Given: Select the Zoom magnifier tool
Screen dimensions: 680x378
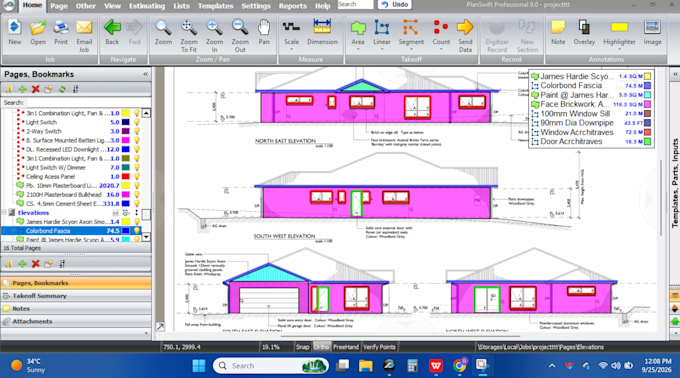Looking at the screenshot, I should point(163,33).
